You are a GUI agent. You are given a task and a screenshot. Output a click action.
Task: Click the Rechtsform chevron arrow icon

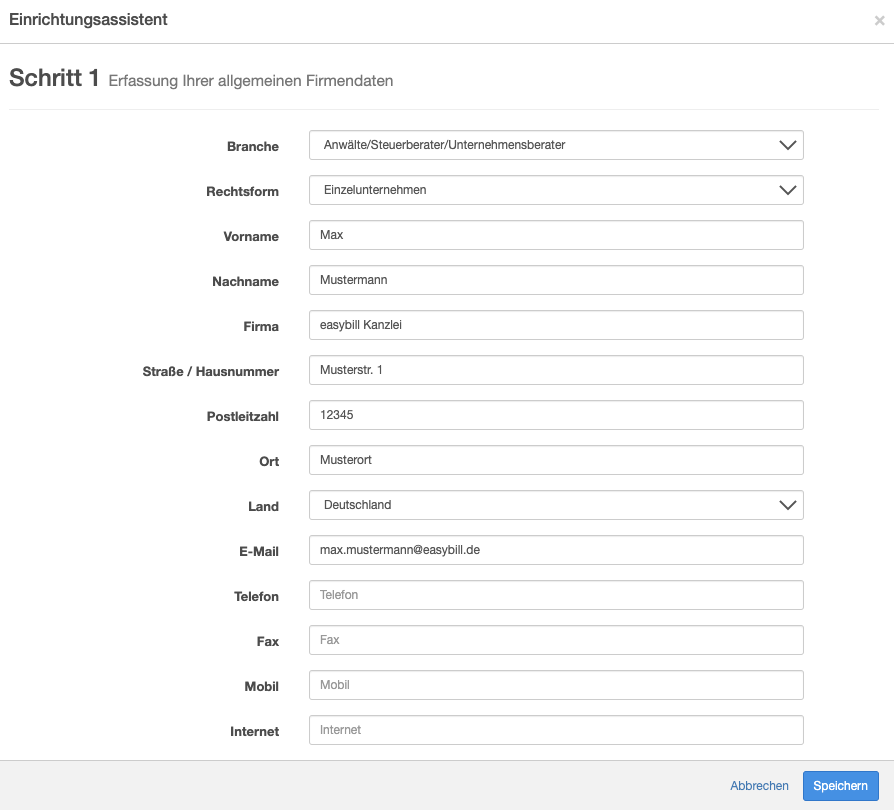click(x=787, y=190)
